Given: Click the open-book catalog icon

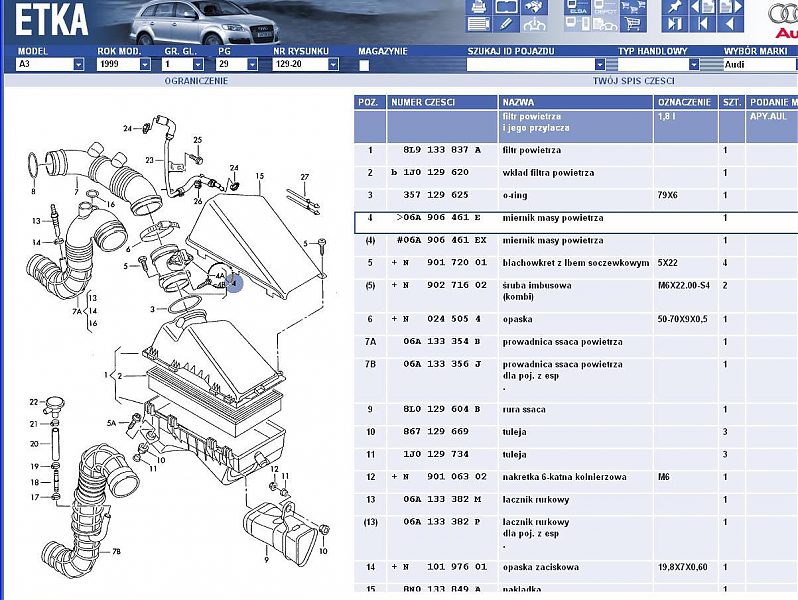Looking at the screenshot, I should click(x=506, y=7).
